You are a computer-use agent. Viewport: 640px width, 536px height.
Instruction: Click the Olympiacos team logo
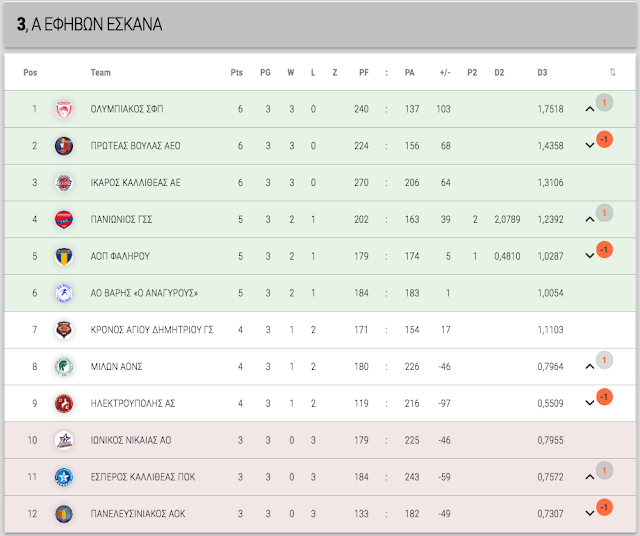tap(64, 109)
